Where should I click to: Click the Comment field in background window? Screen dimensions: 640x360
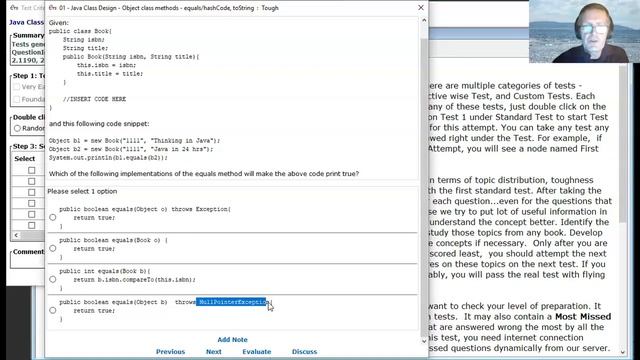pyautogui.click(x=28, y=262)
